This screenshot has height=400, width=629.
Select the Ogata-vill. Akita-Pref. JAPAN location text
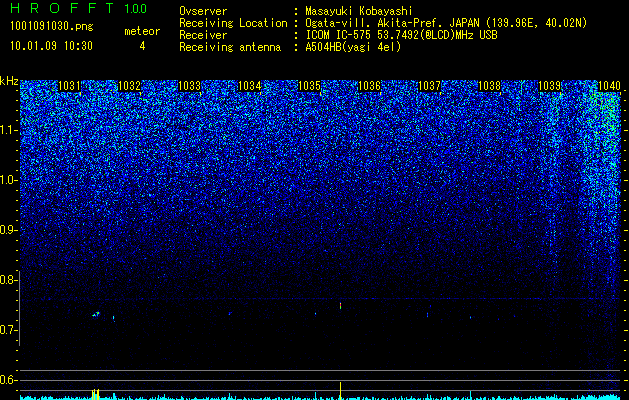(446, 23)
